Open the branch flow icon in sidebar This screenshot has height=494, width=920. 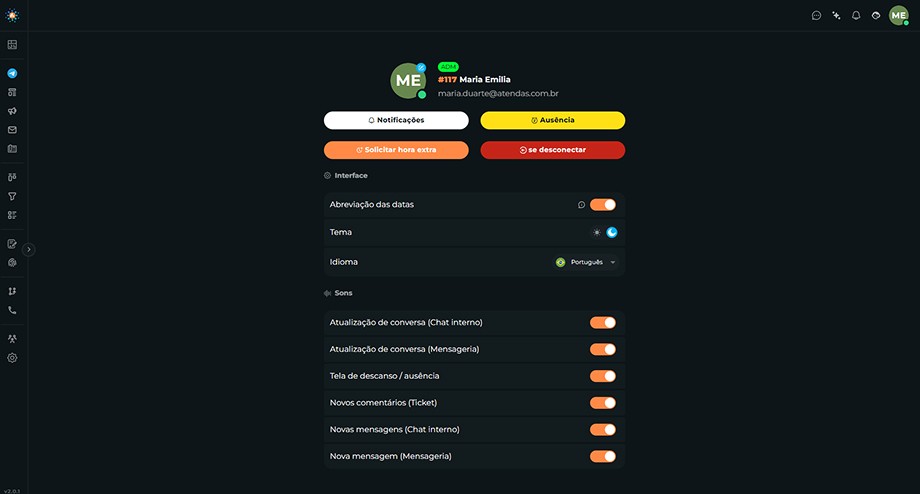tap(12, 292)
